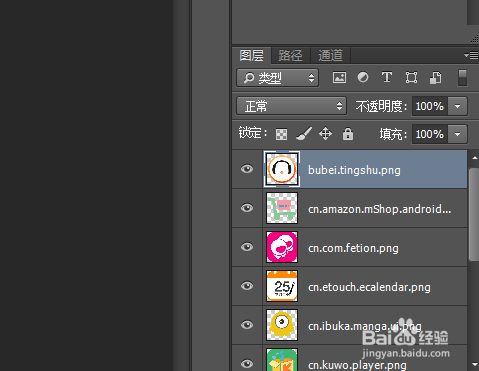Screen dimensions: 479x371
Task: Open the layers panel flyout menu
Action: pyautogui.click(x=471, y=55)
